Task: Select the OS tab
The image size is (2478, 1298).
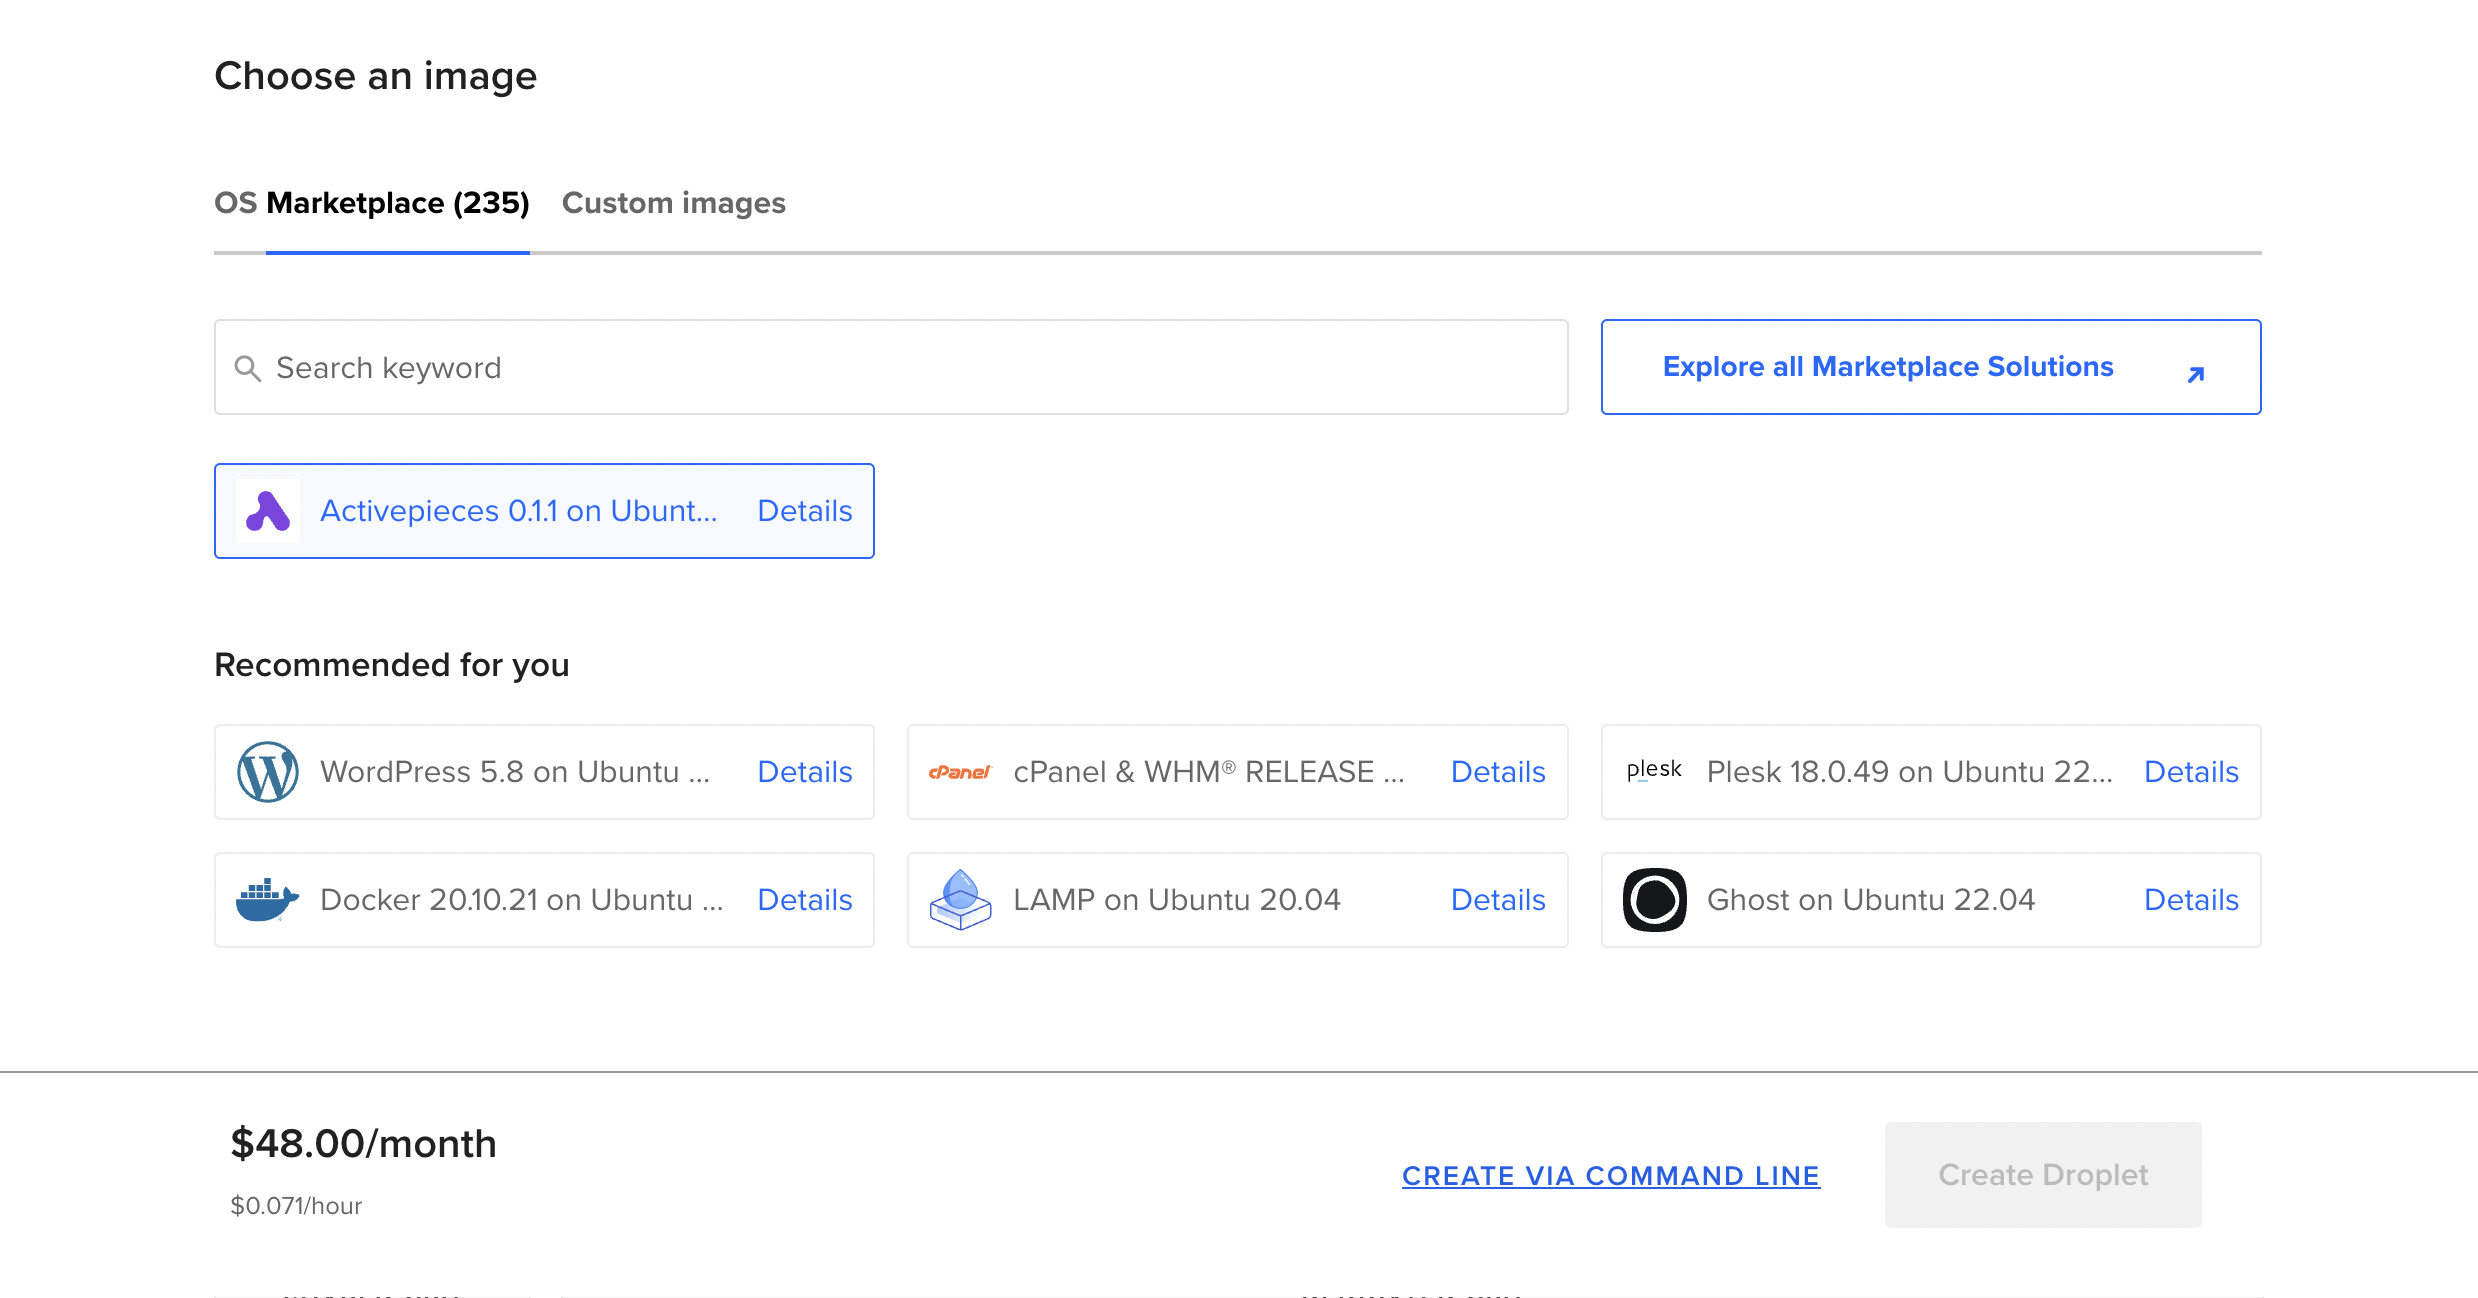Action: click(236, 203)
